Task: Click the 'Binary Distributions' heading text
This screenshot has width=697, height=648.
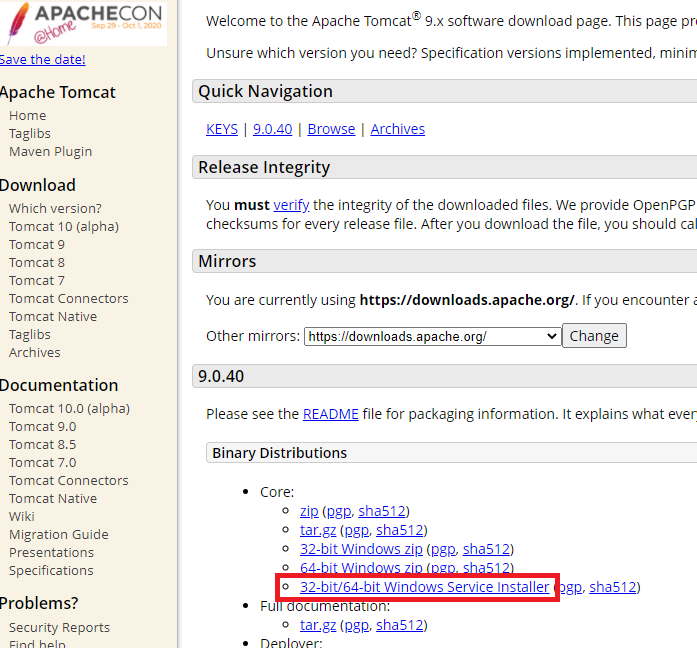Action: click(280, 453)
